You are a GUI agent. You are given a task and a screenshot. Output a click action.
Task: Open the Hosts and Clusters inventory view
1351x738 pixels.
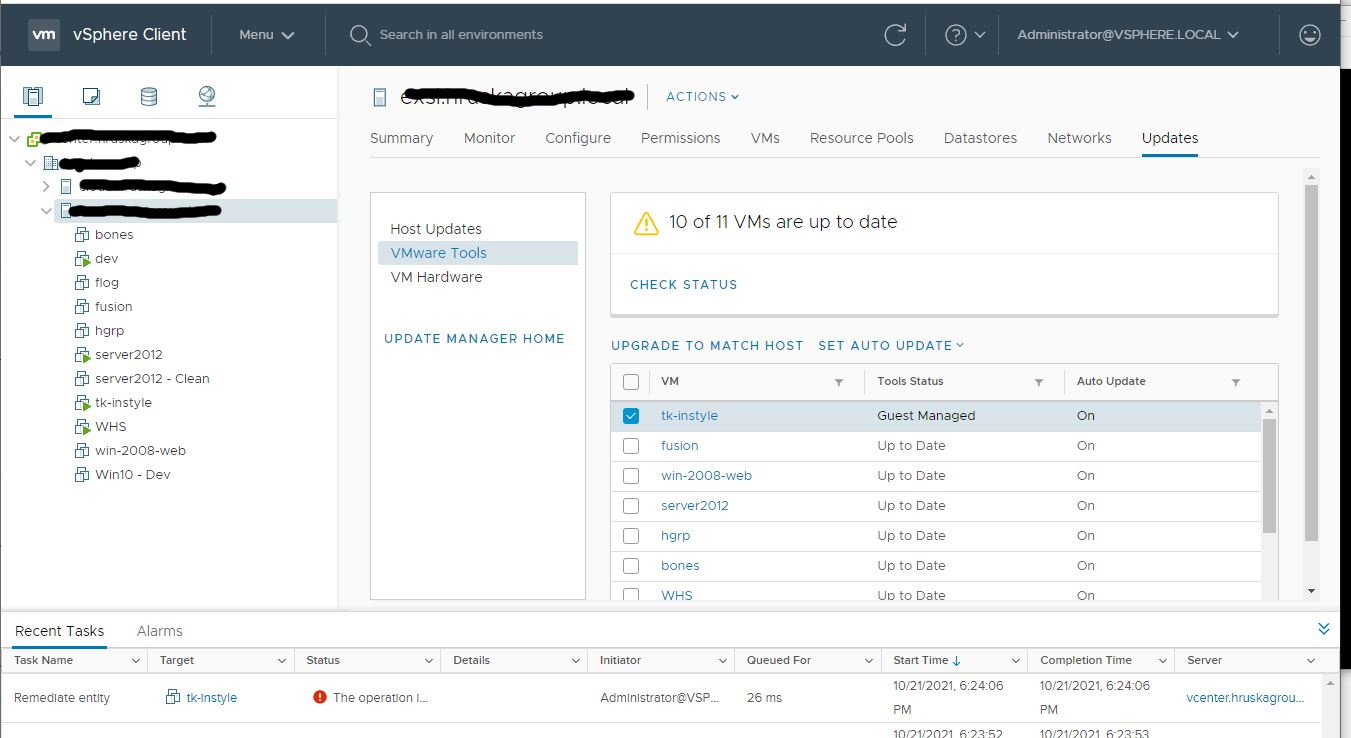click(33, 97)
